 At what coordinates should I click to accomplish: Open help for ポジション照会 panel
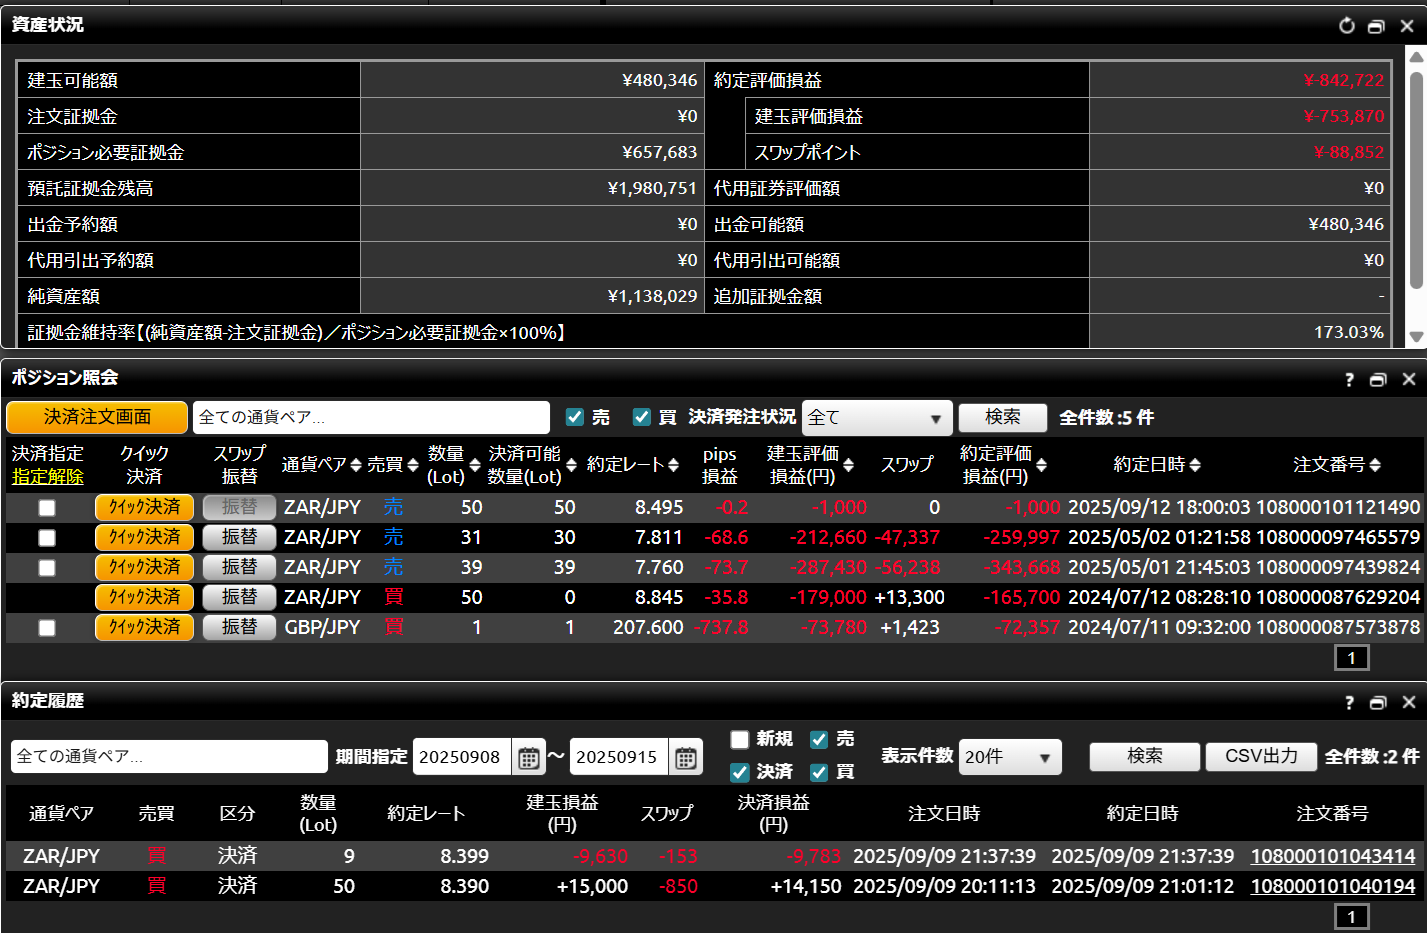1349,380
